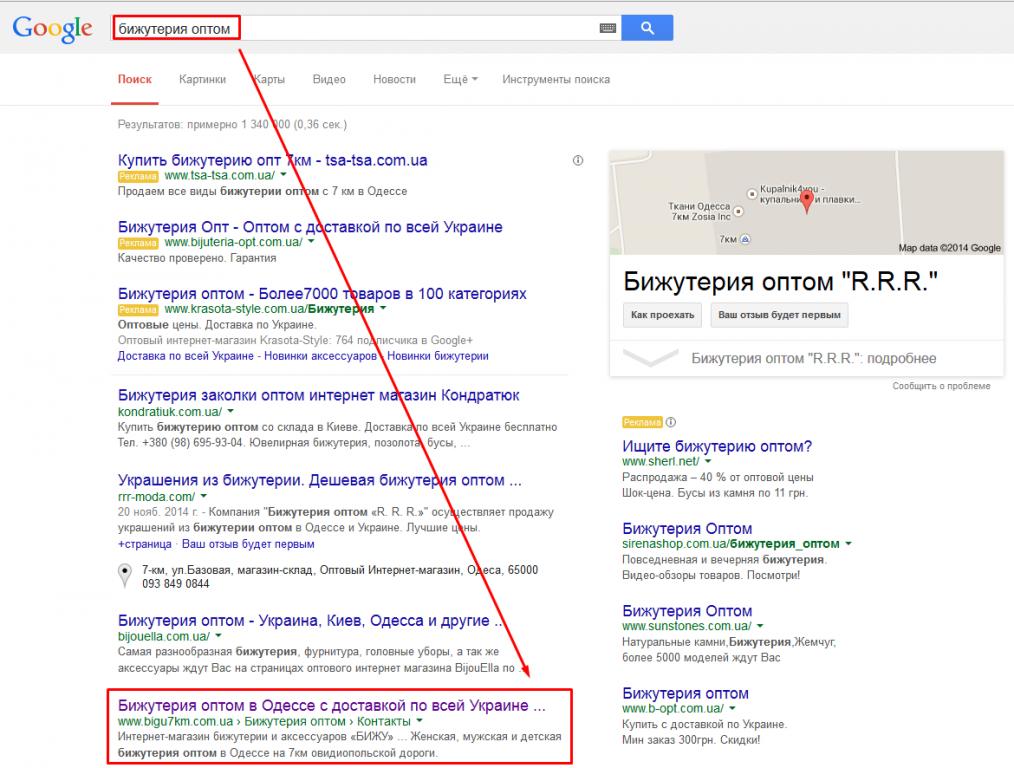This screenshot has width=1014, height=768.
Task: Click the location pin icon beside the 7-км address
Action: [x=125, y=575]
